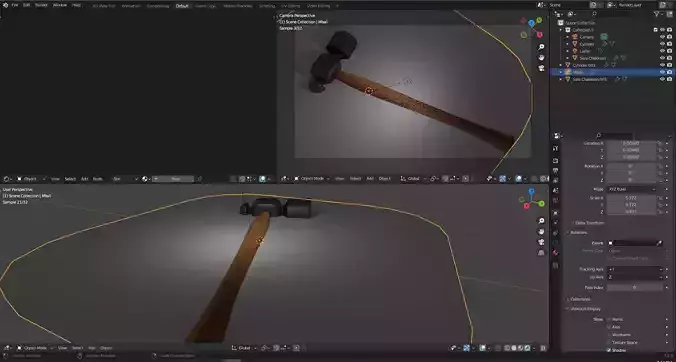The width and height of the screenshot is (676, 362).
Task: Switch to the Video Editing workspace tab
Action: pyautogui.click(x=319, y=6)
